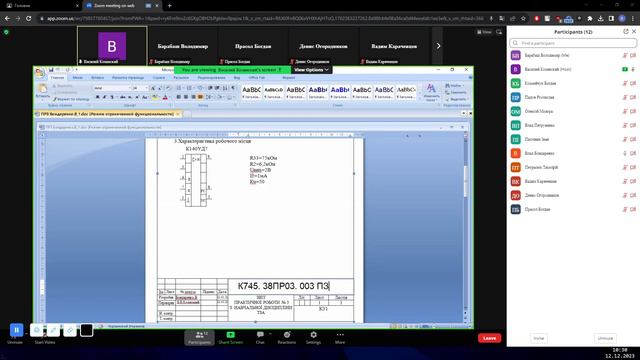Open the browser three-dot menu
640x360 pixels.
click(x=633, y=18)
